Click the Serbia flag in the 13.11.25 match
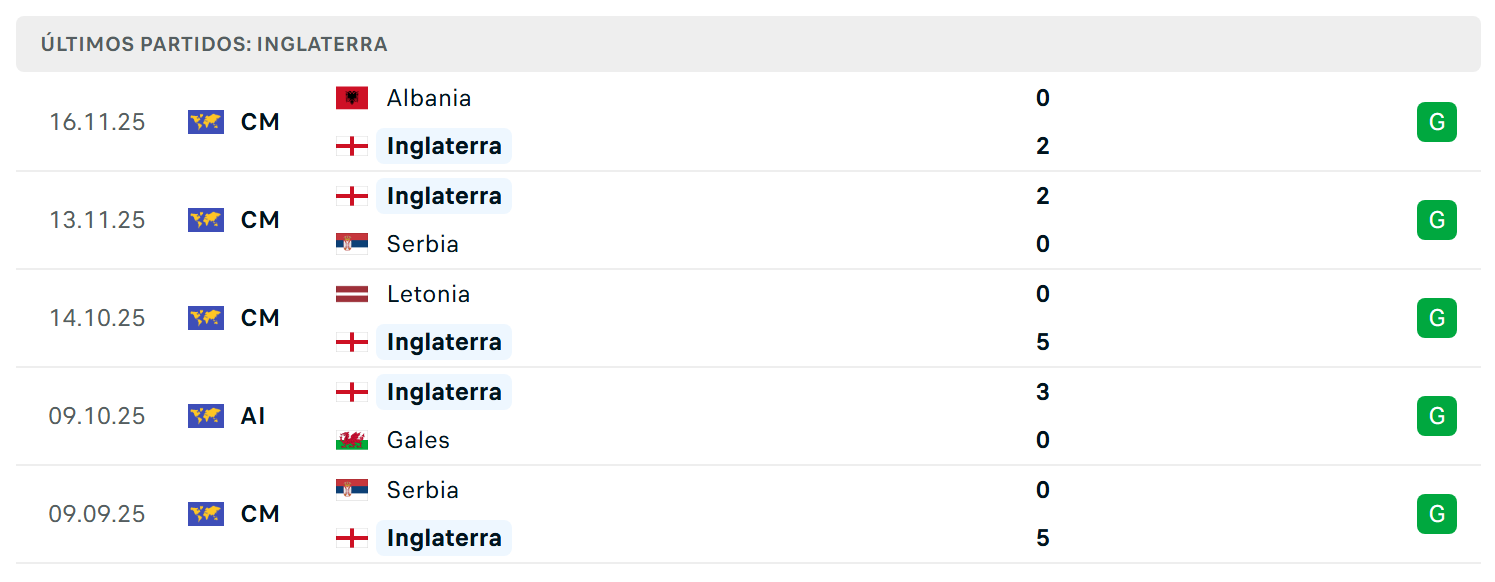This screenshot has height=582, width=1495. coord(352,244)
